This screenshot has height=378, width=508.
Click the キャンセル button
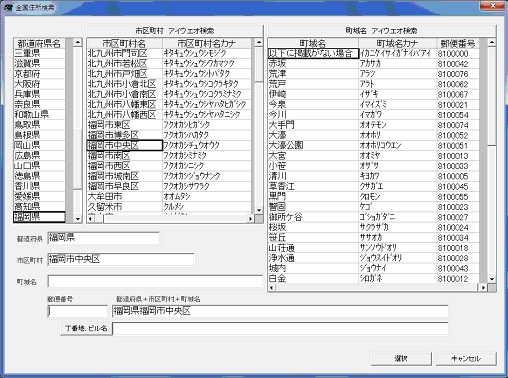tap(466, 359)
